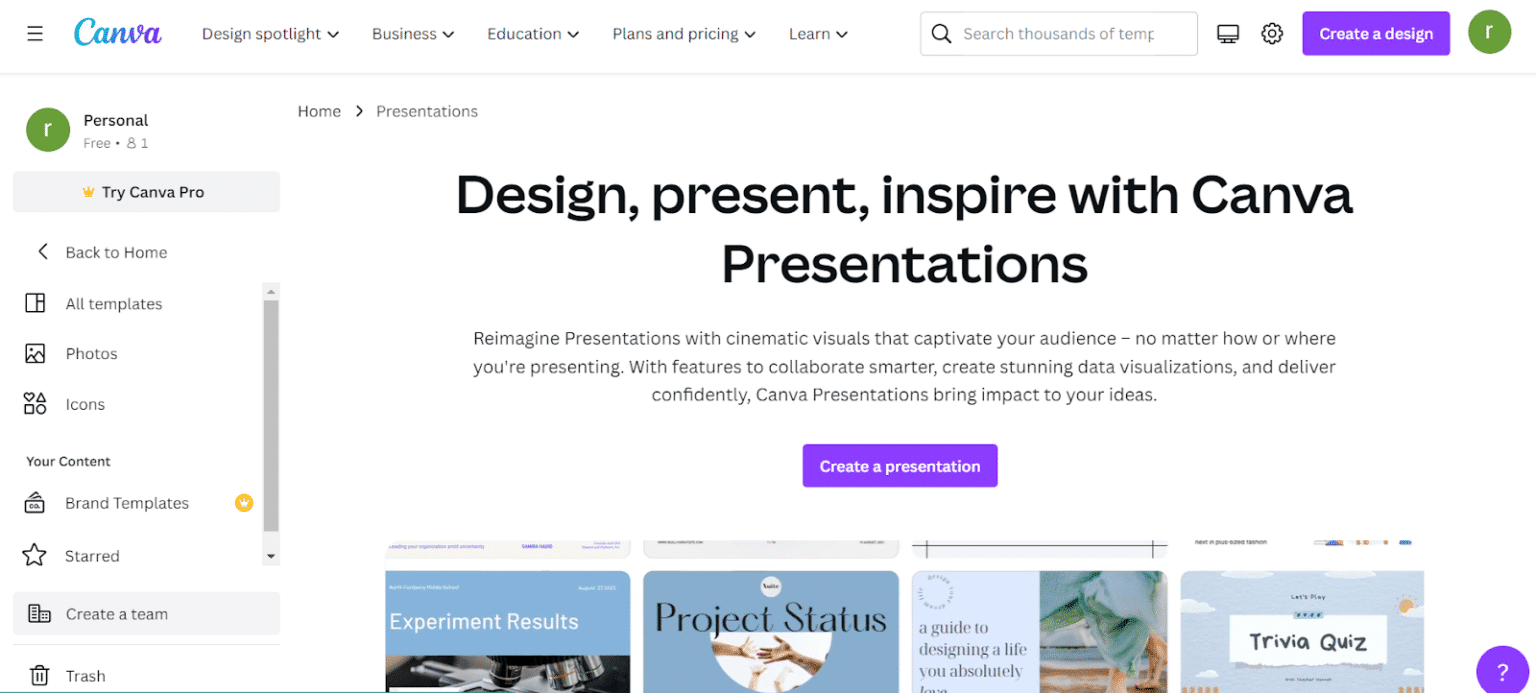Click the Canva logo

[x=117, y=33]
